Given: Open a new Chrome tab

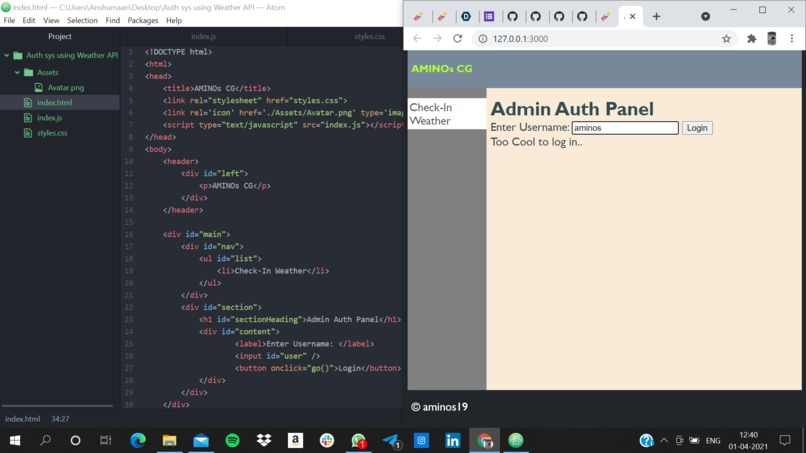Looking at the screenshot, I should tap(656, 16).
